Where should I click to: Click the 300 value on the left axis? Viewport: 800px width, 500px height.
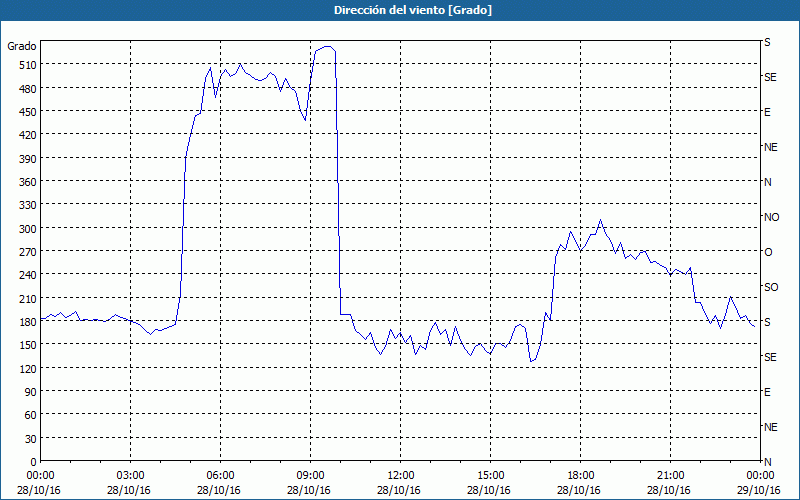click(x=28, y=229)
